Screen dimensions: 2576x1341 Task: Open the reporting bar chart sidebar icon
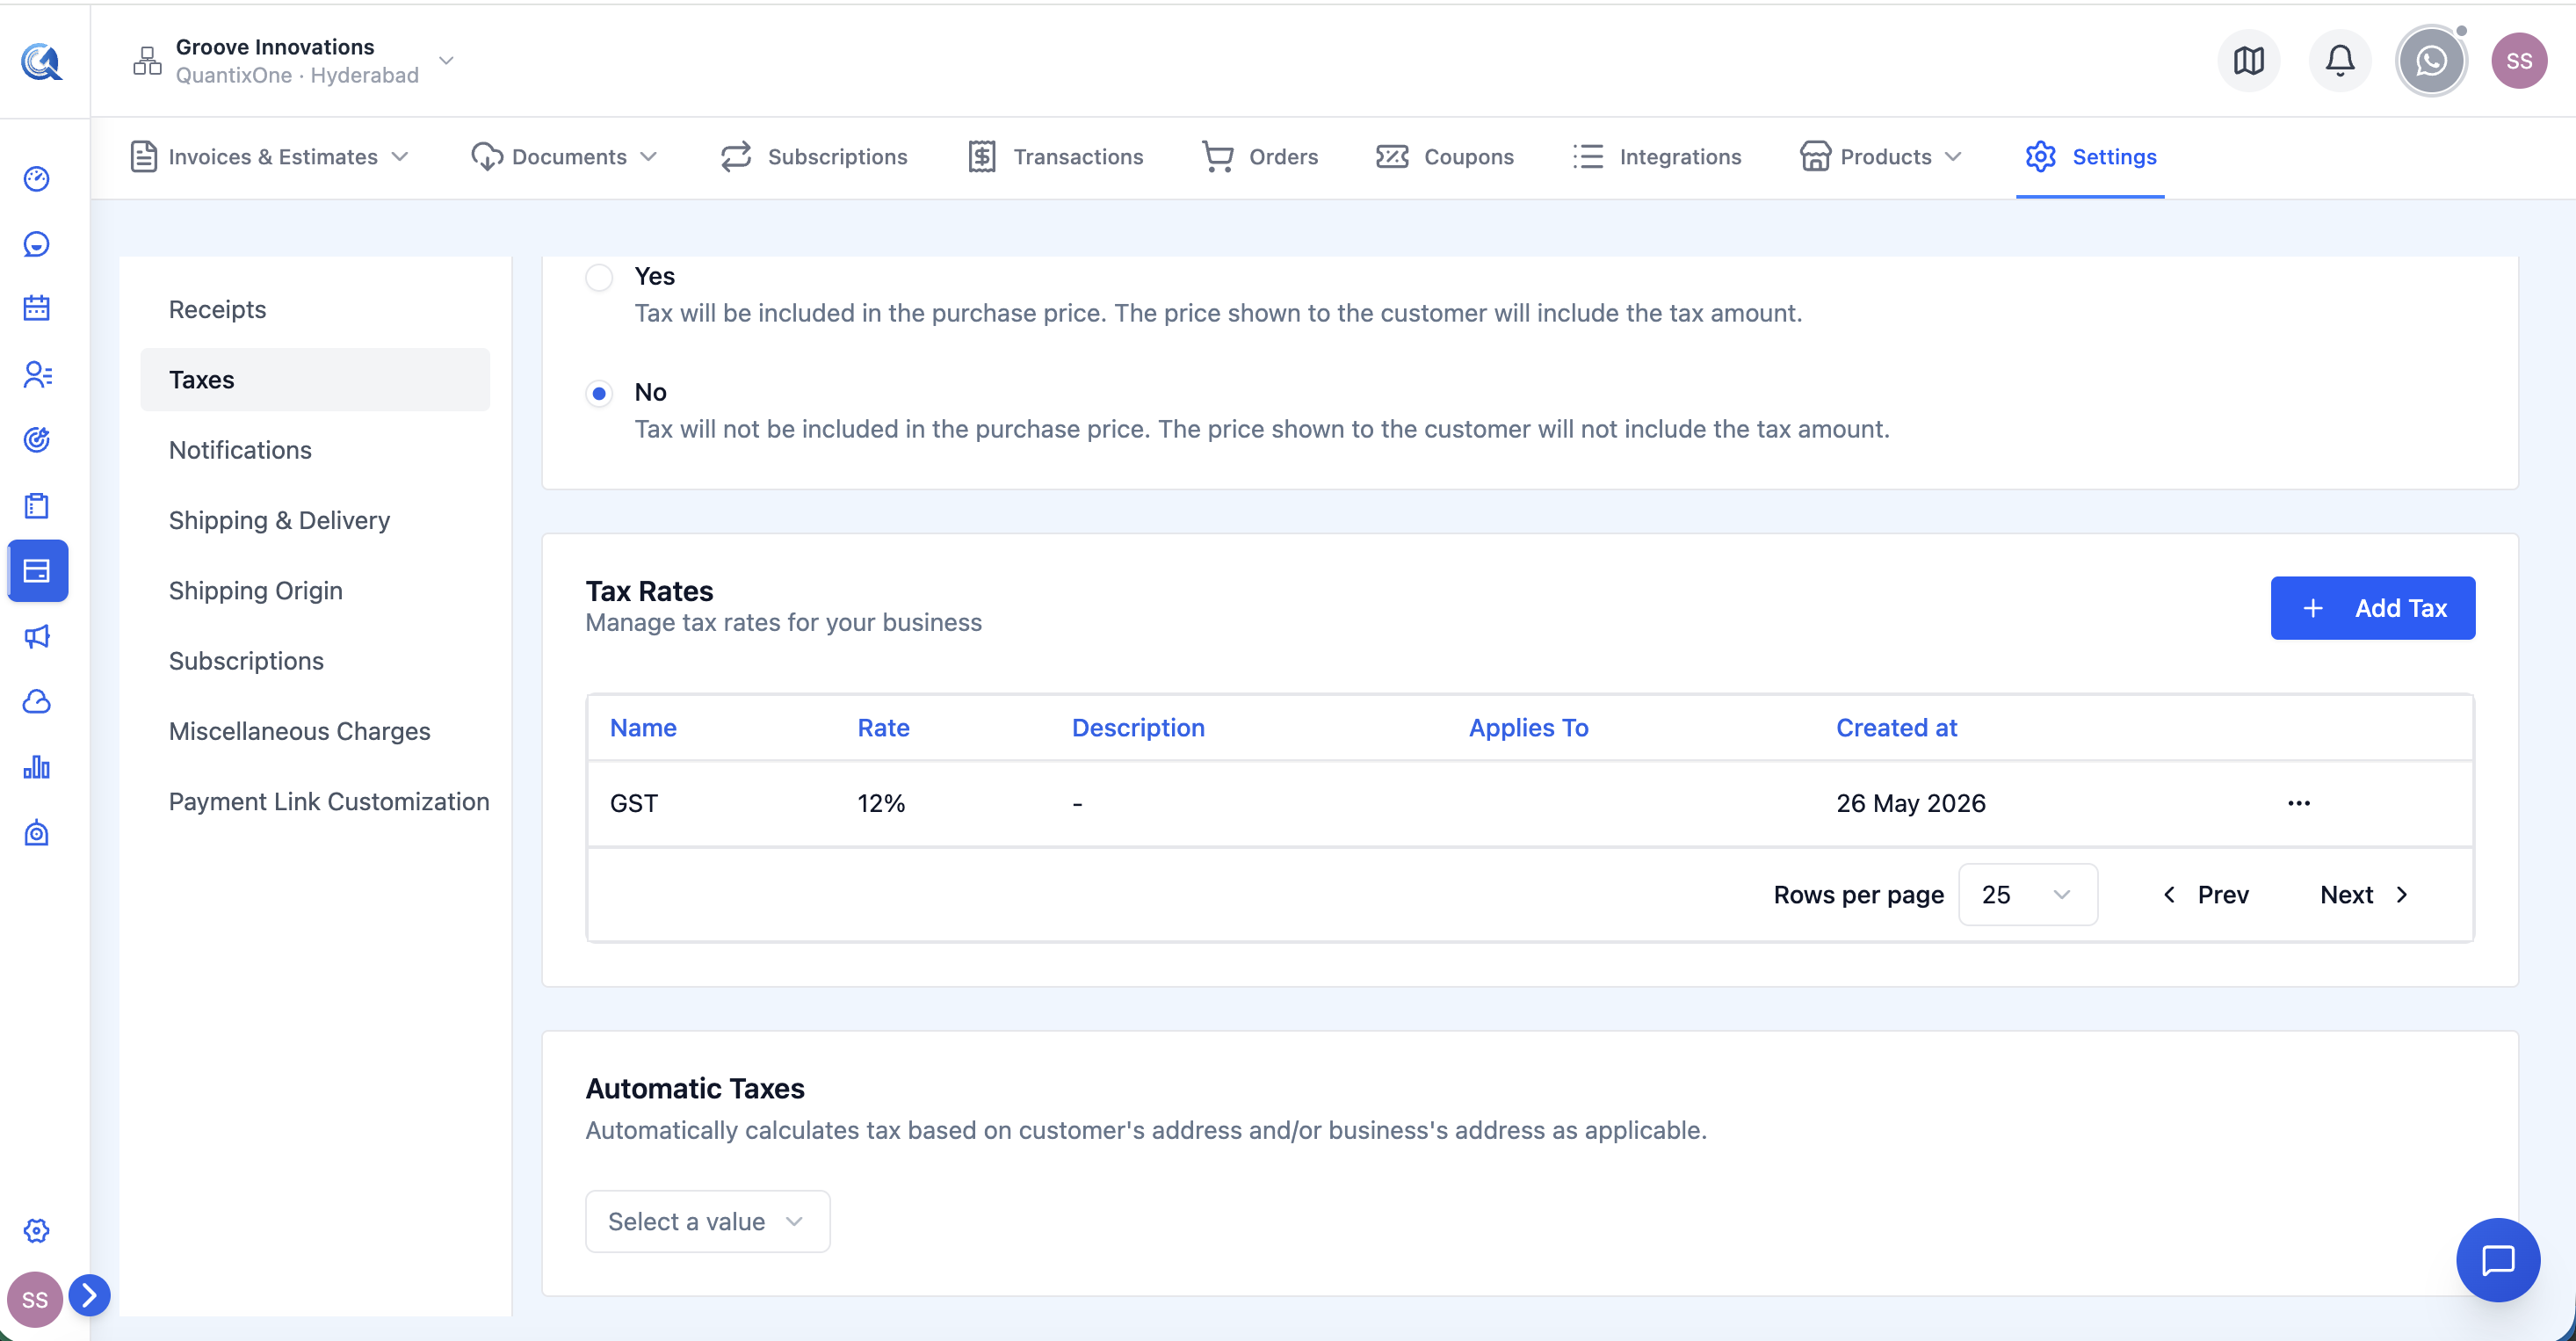(x=37, y=768)
